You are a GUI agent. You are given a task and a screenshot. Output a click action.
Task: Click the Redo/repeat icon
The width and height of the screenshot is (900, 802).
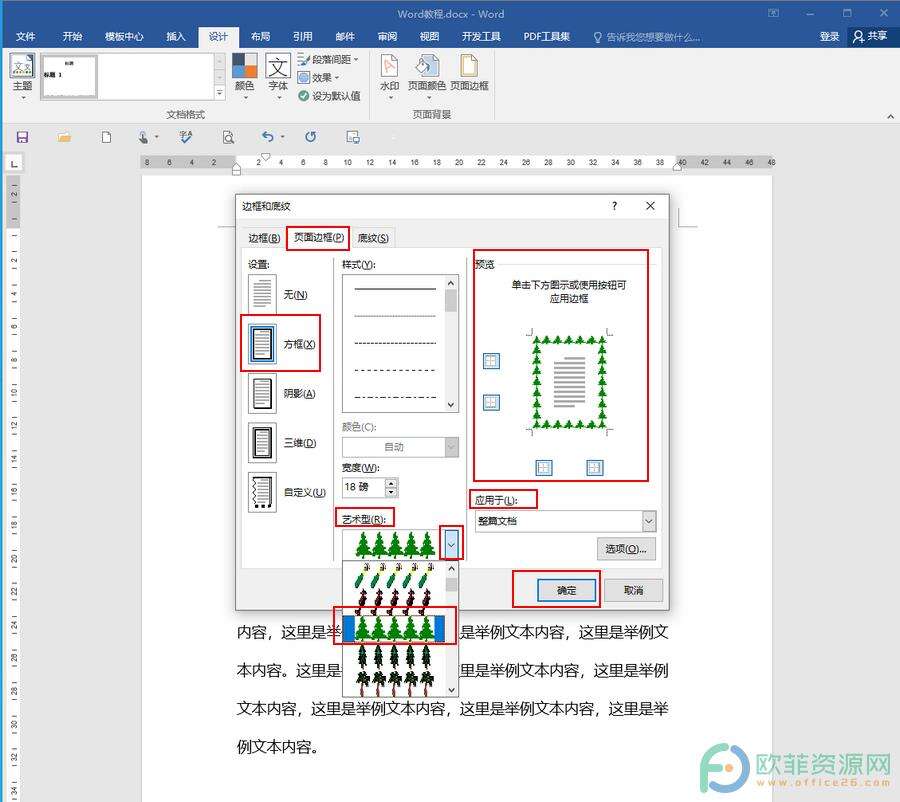tap(311, 137)
